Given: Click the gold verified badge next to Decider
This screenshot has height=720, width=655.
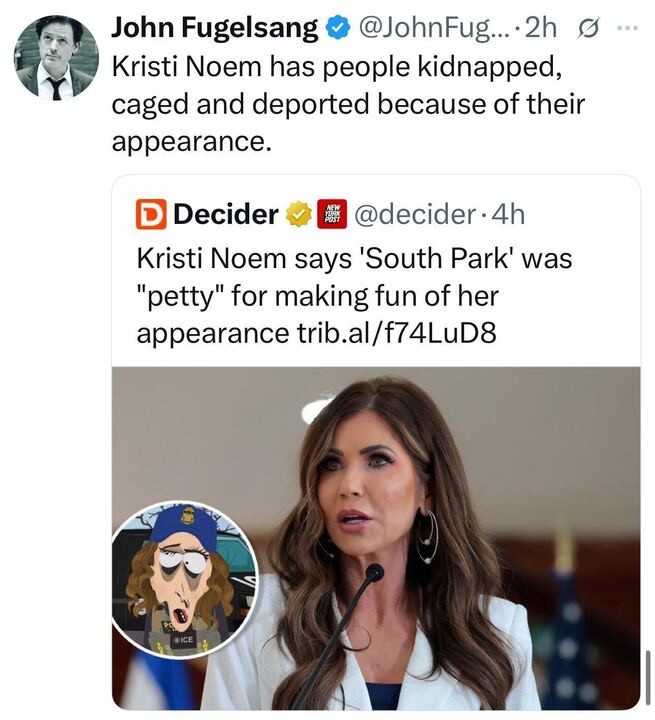Looking at the screenshot, I should [x=298, y=213].
